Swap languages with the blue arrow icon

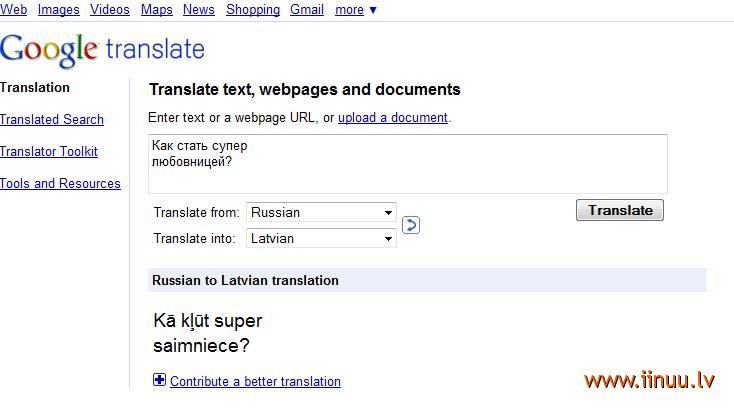tap(411, 225)
